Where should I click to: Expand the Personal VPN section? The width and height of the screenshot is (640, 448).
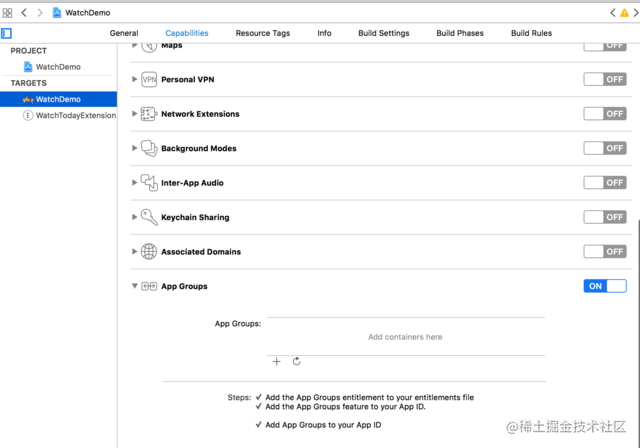134,79
